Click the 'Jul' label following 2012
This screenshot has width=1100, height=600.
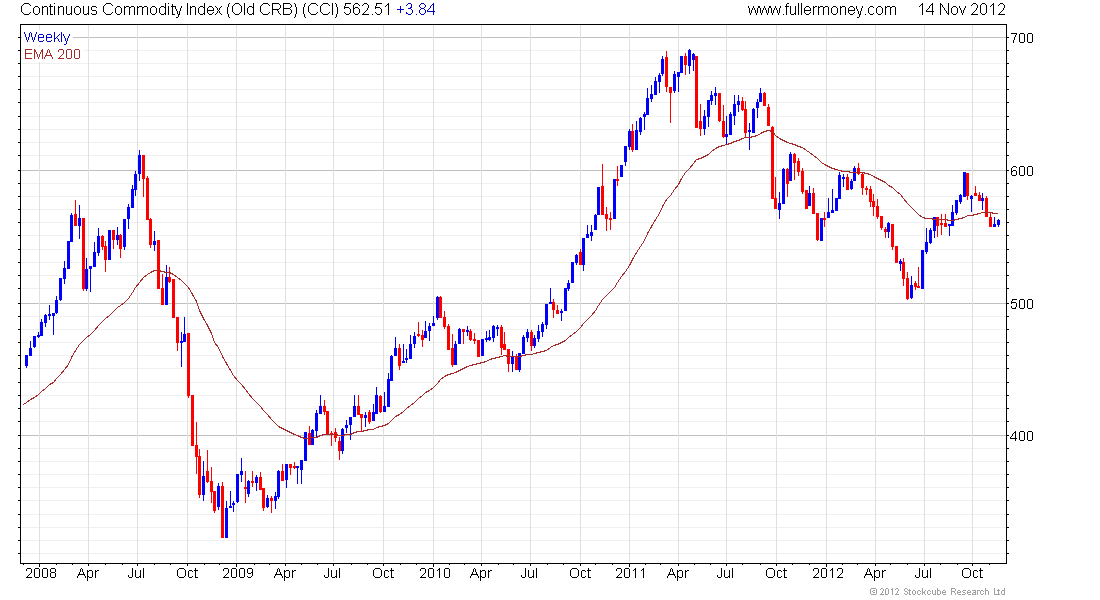pyautogui.click(x=923, y=573)
